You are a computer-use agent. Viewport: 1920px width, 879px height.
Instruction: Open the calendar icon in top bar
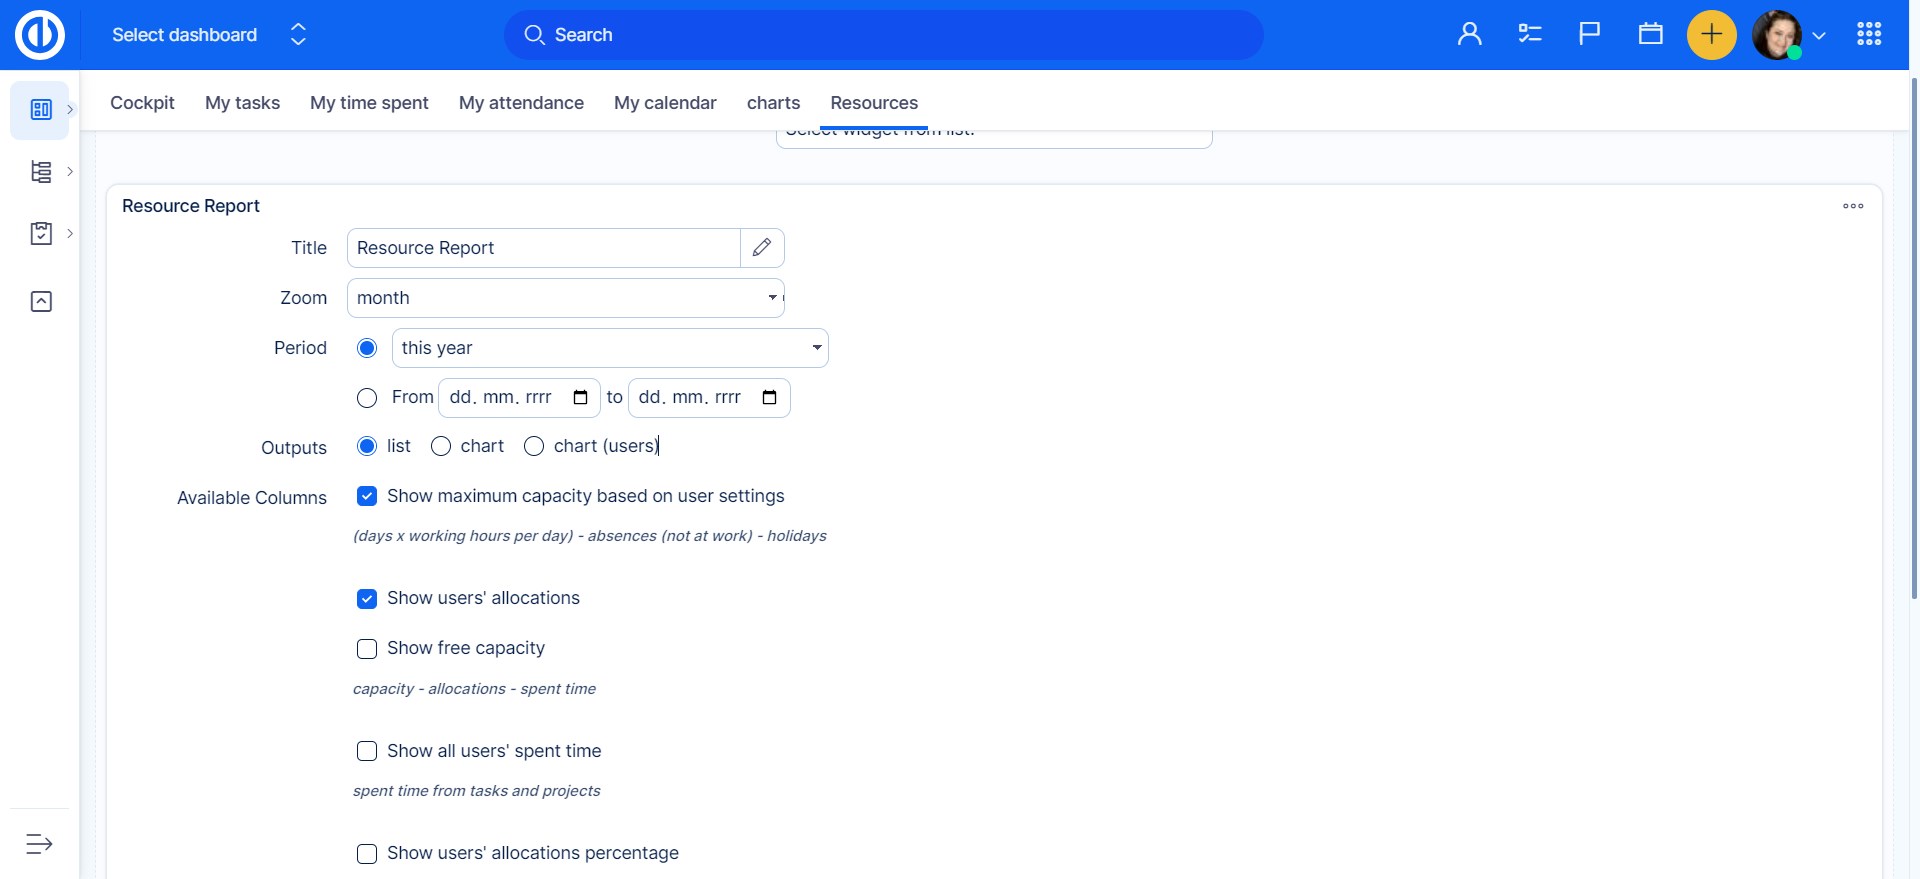coord(1650,35)
